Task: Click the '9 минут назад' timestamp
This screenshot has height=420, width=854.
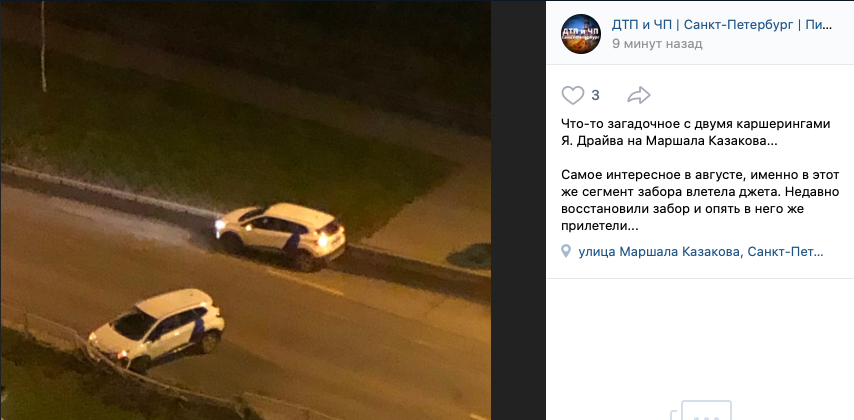Action: click(x=657, y=44)
